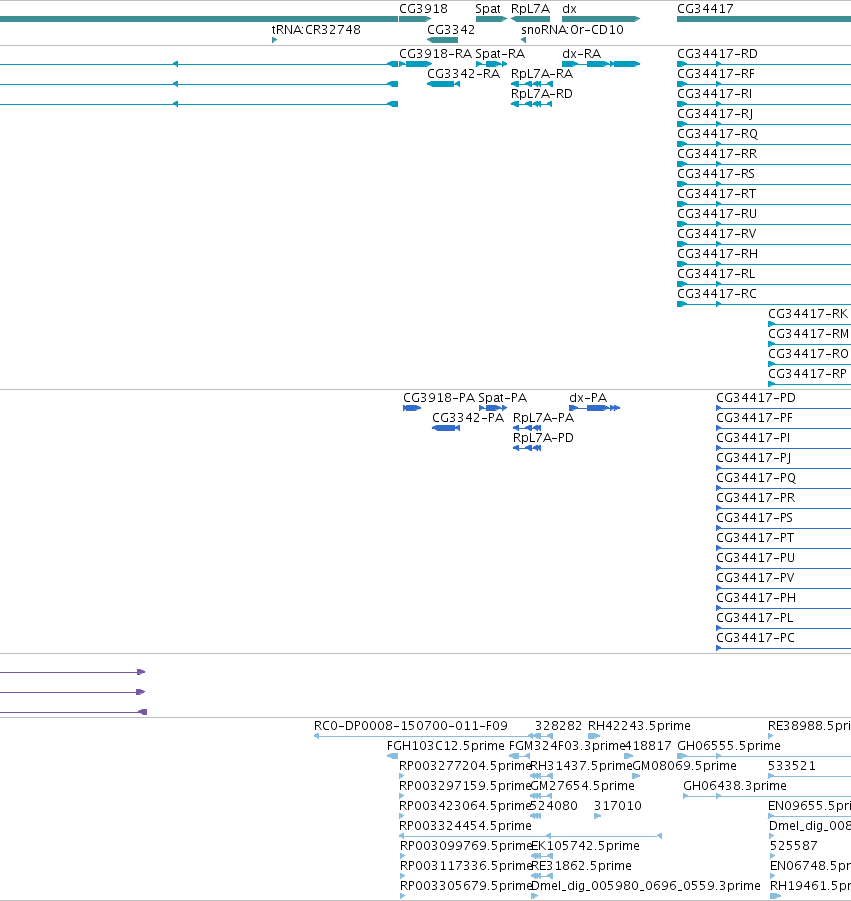
Task: Select EST GH06555.5prime
Action: [729, 746]
